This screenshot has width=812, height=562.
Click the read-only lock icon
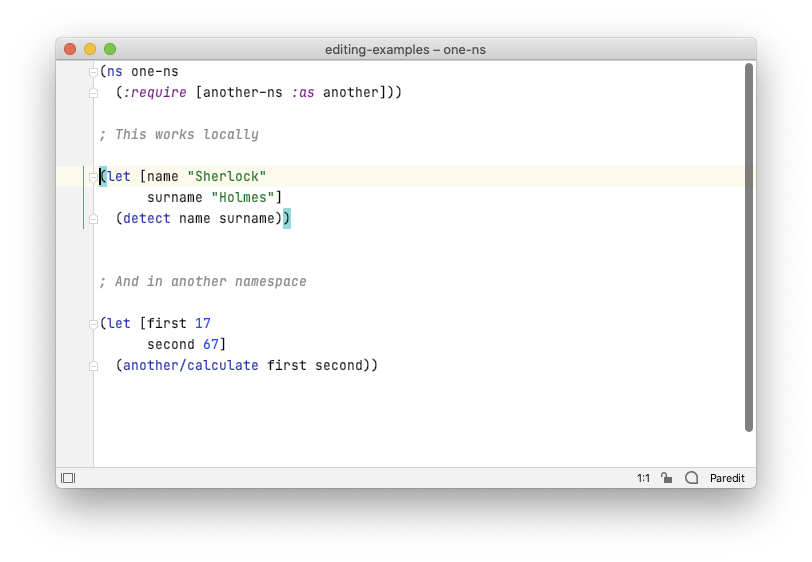tap(666, 478)
